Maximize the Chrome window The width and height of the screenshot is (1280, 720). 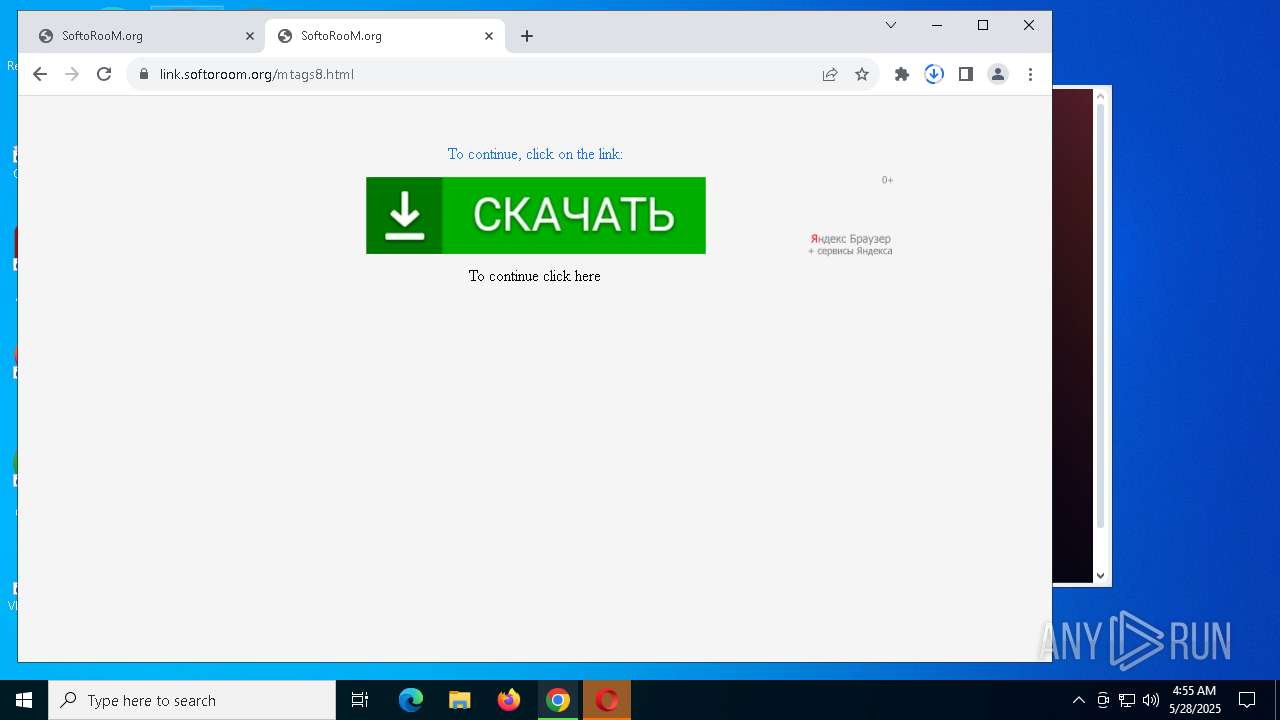click(x=983, y=25)
